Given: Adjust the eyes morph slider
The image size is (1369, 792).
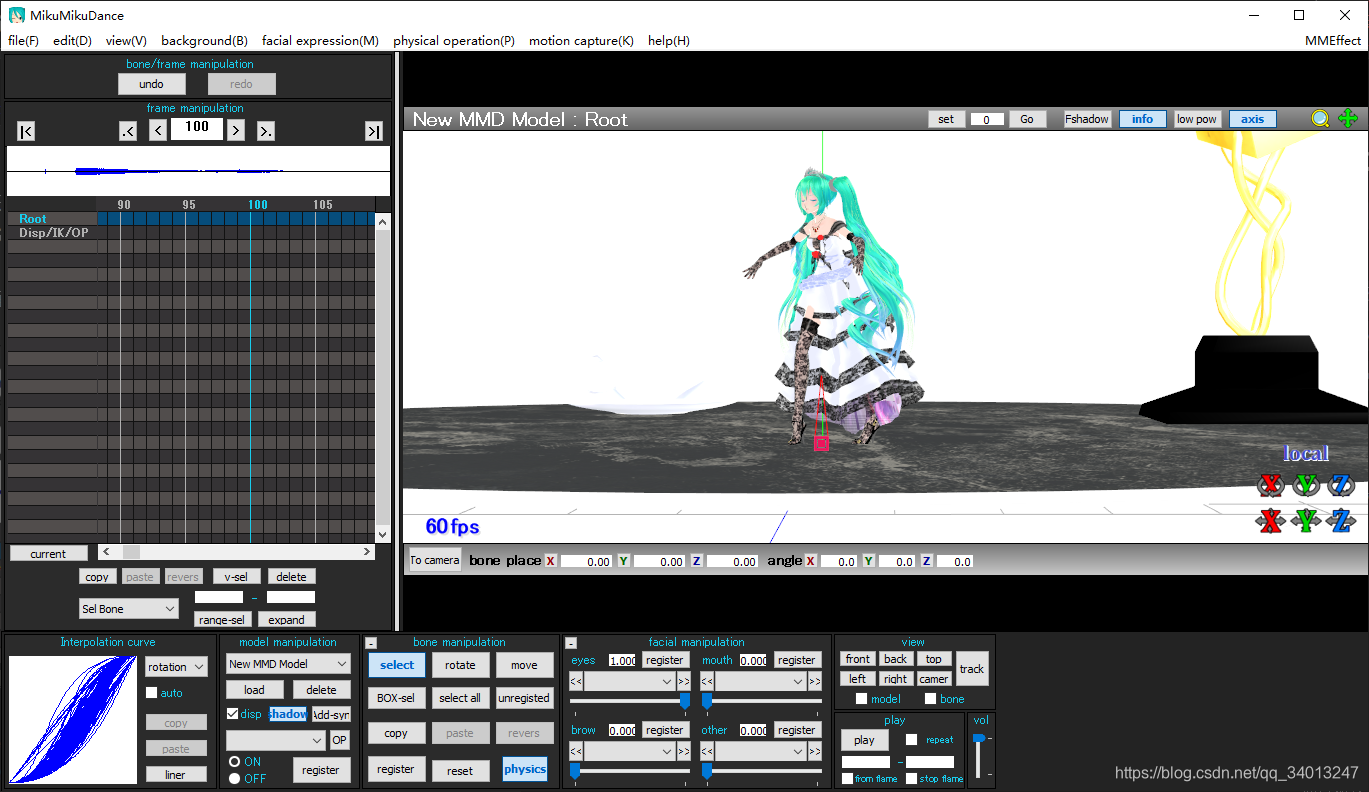Looking at the screenshot, I should (630, 701).
